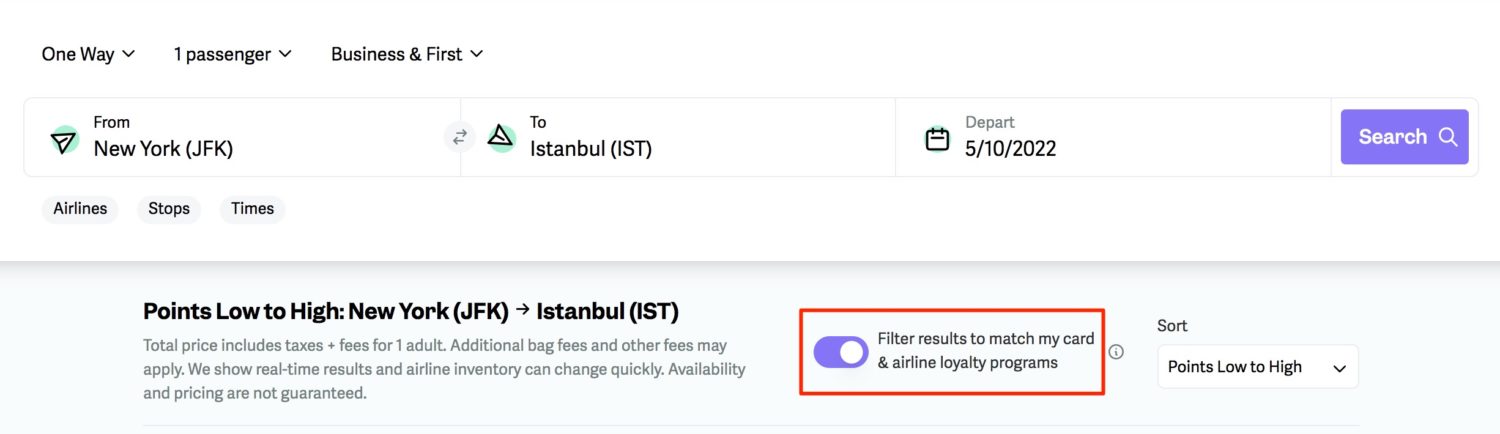1500x434 pixels.
Task: Open the Points Low to High sort dropdown
Action: pos(1258,367)
